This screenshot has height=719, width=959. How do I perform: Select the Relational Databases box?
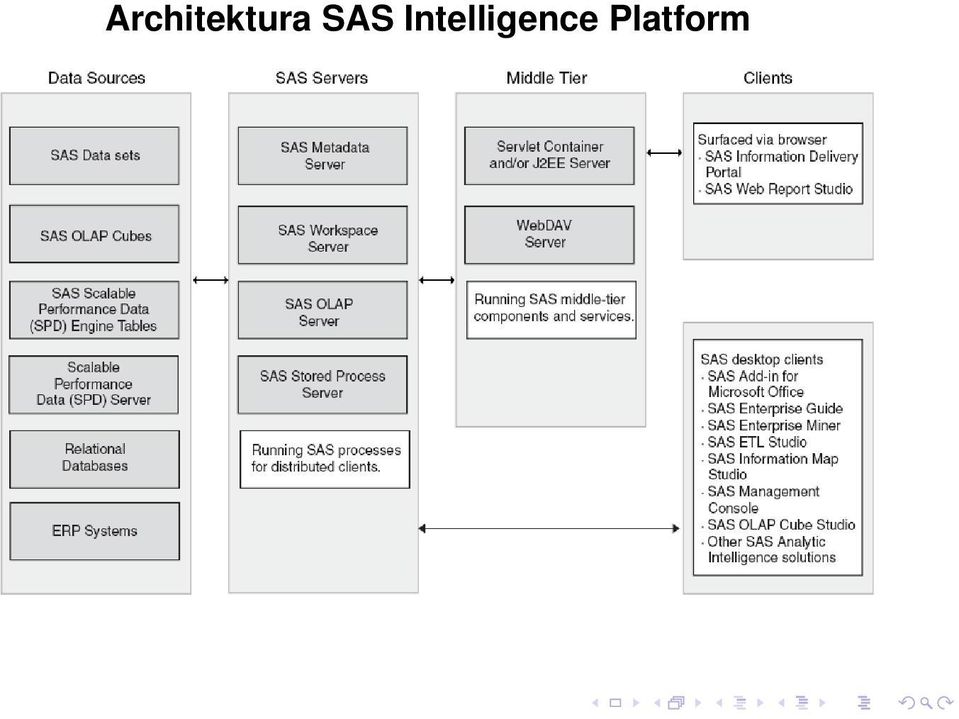pos(94,459)
